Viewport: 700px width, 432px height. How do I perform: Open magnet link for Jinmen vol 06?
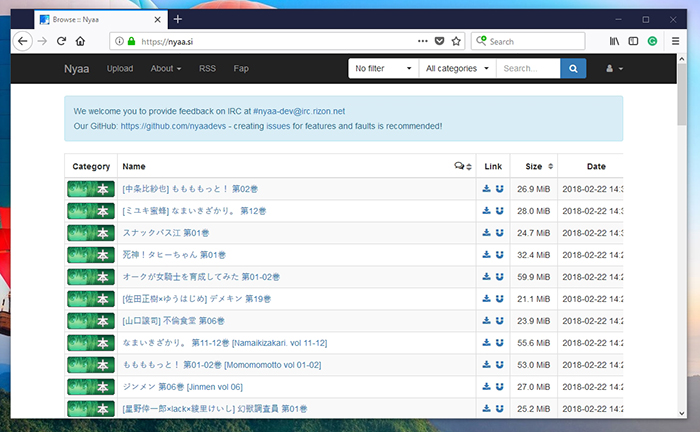pyautogui.click(x=500, y=386)
